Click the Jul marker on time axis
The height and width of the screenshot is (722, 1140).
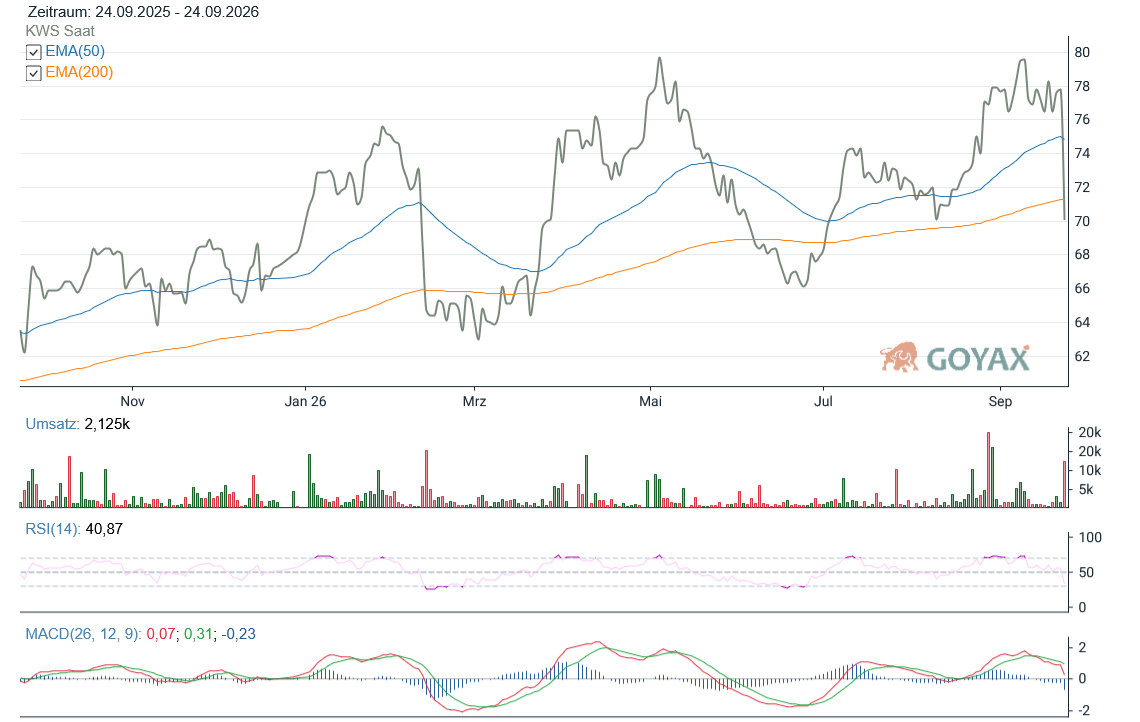[823, 401]
